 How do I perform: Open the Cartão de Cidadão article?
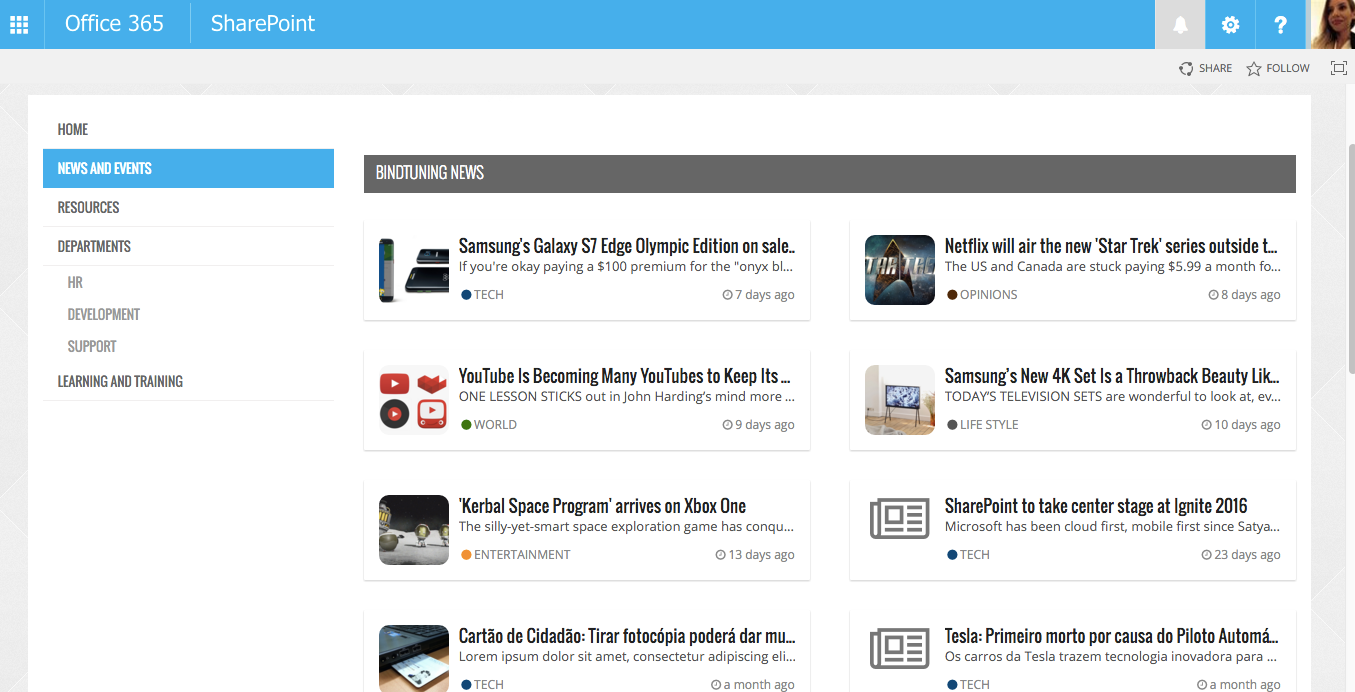(627, 636)
